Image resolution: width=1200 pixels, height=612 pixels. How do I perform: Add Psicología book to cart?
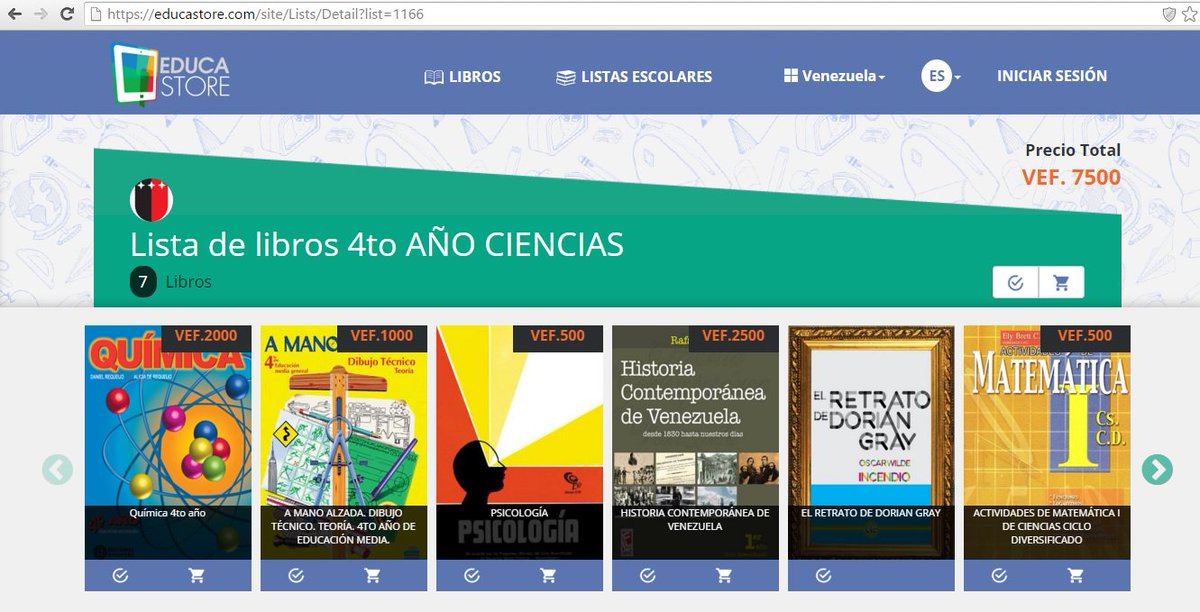tap(548, 575)
